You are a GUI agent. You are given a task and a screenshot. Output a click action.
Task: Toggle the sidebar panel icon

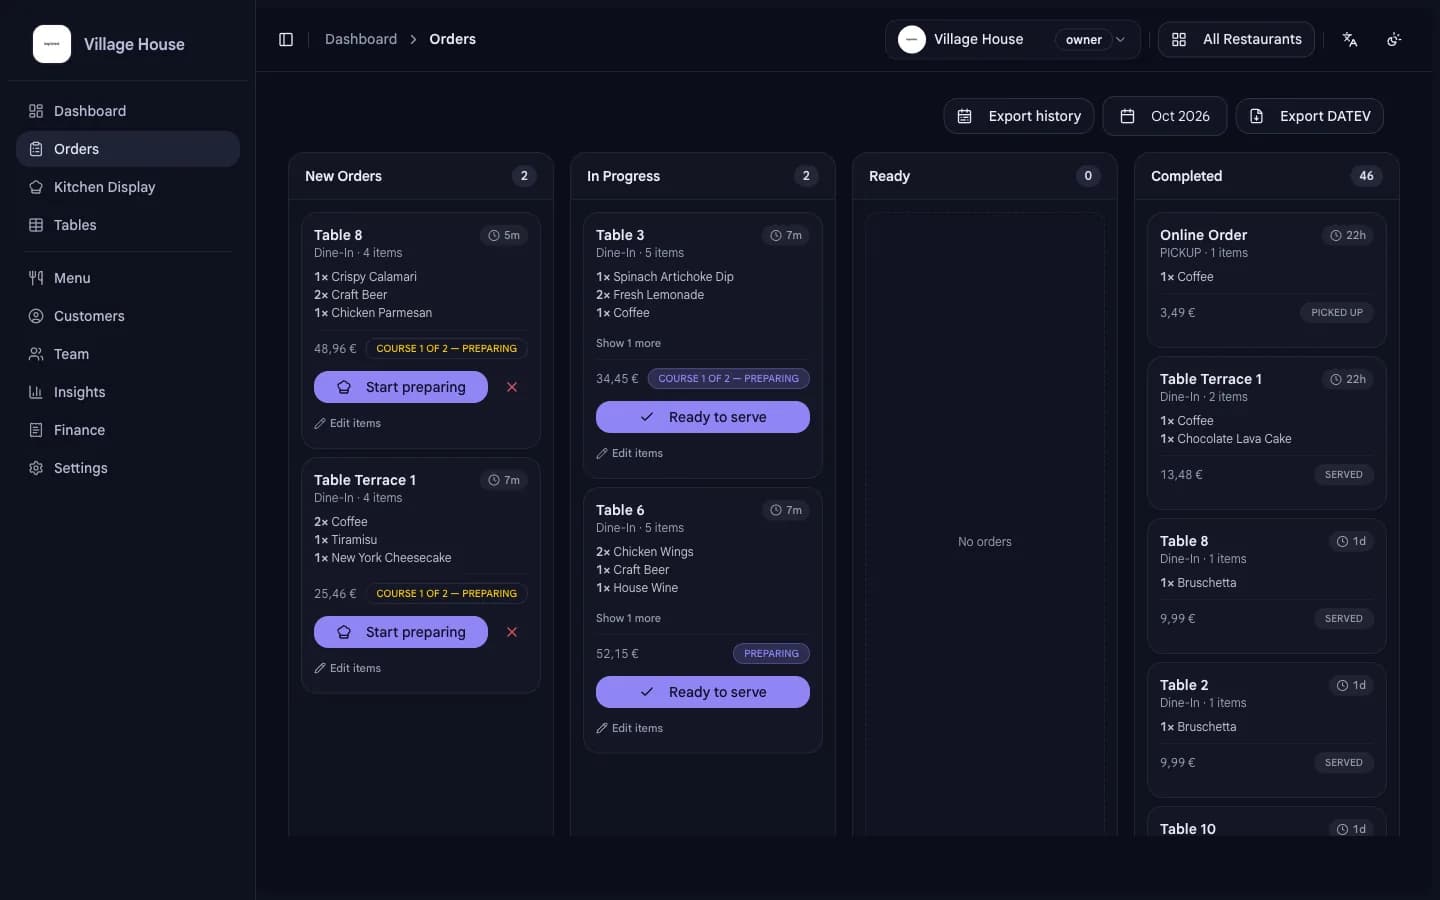point(286,39)
